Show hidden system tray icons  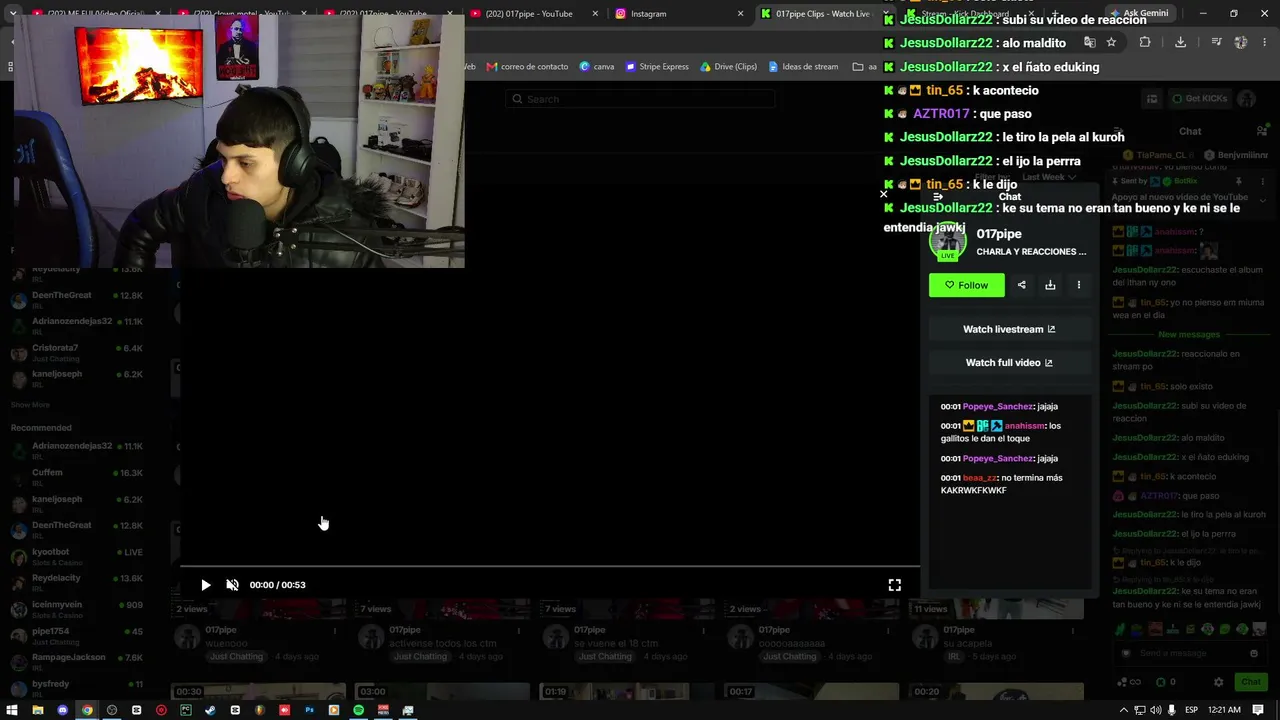1124,710
